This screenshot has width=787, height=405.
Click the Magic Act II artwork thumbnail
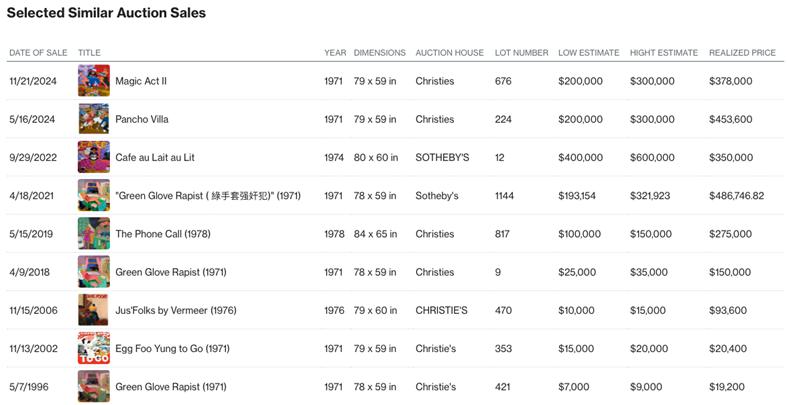94,81
